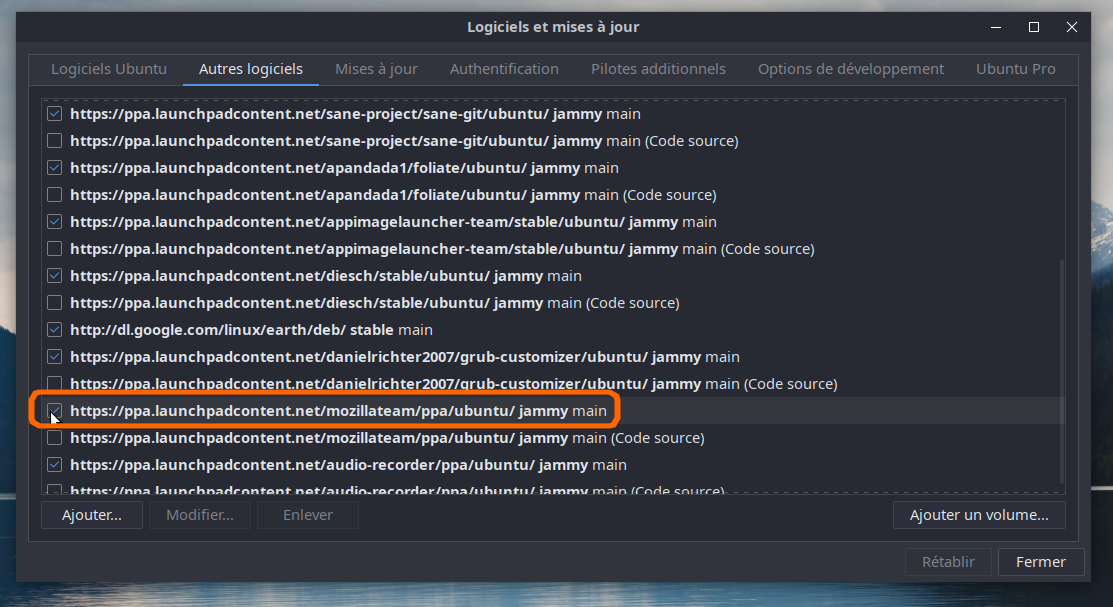Maximize the Logiciels et mises à jour window
The image size is (1113, 607).
click(x=1034, y=27)
